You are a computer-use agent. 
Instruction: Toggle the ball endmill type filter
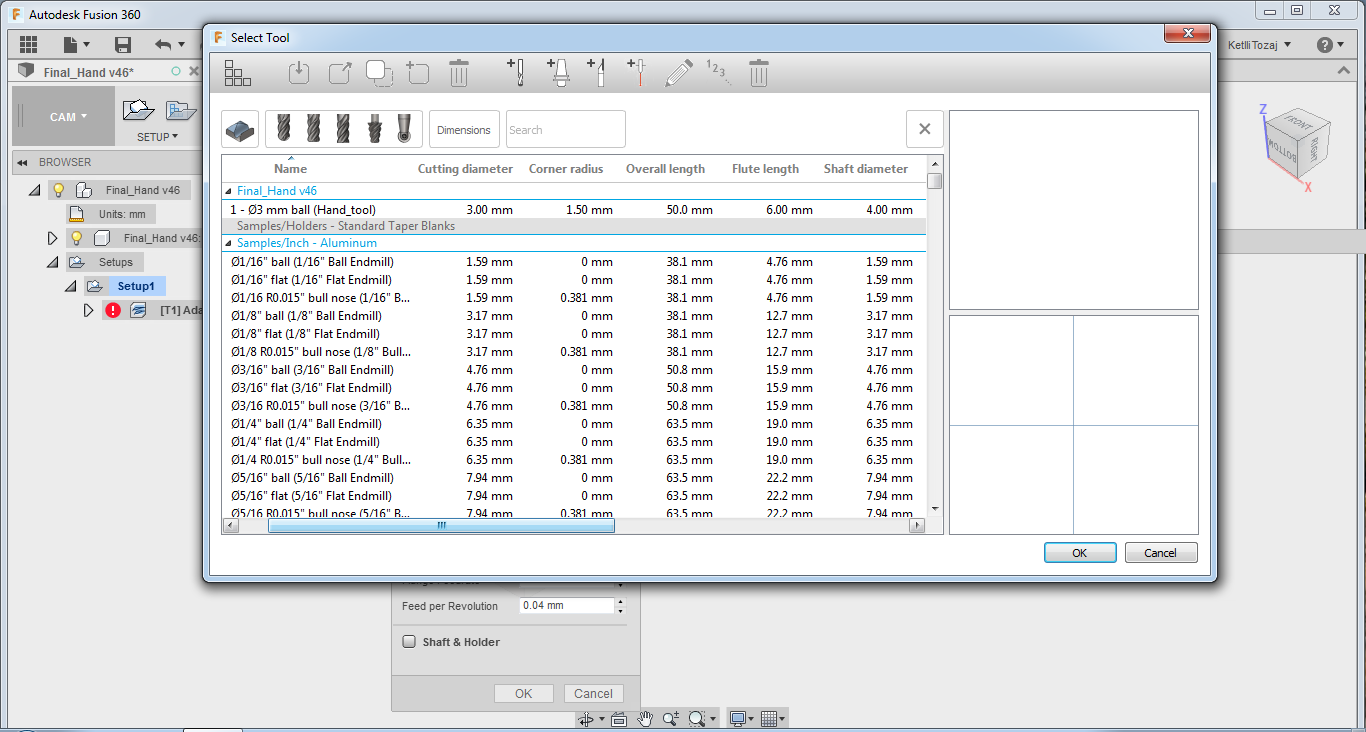pos(405,129)
